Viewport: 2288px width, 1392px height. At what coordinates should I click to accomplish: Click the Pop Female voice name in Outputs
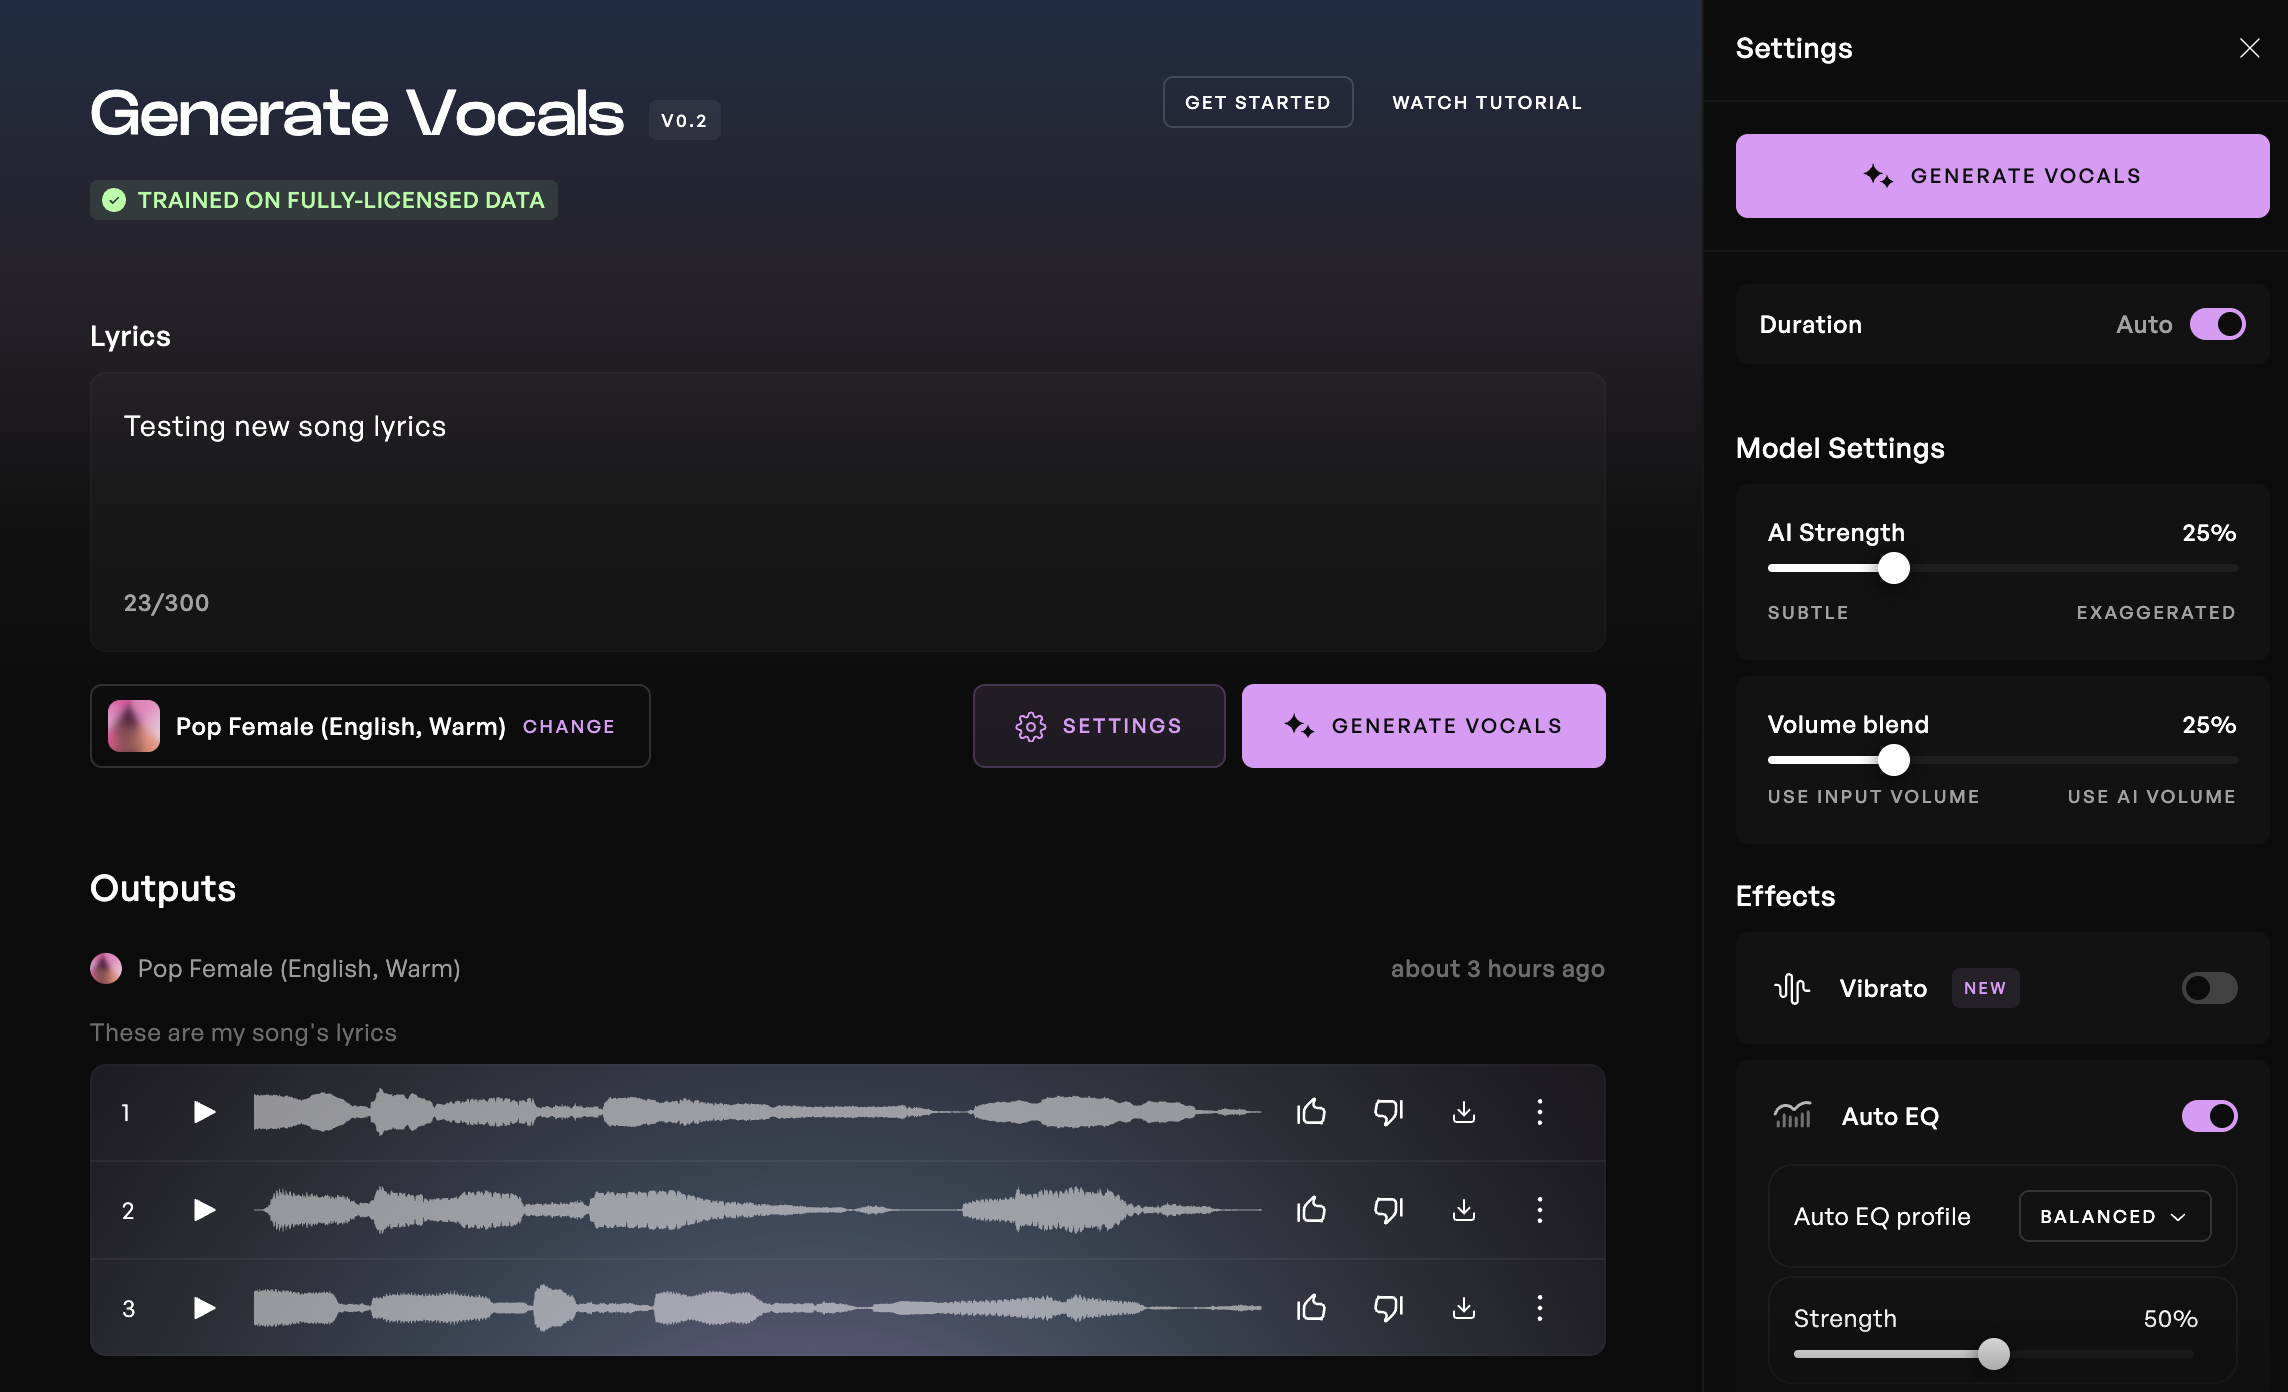(x=299, y=968)
